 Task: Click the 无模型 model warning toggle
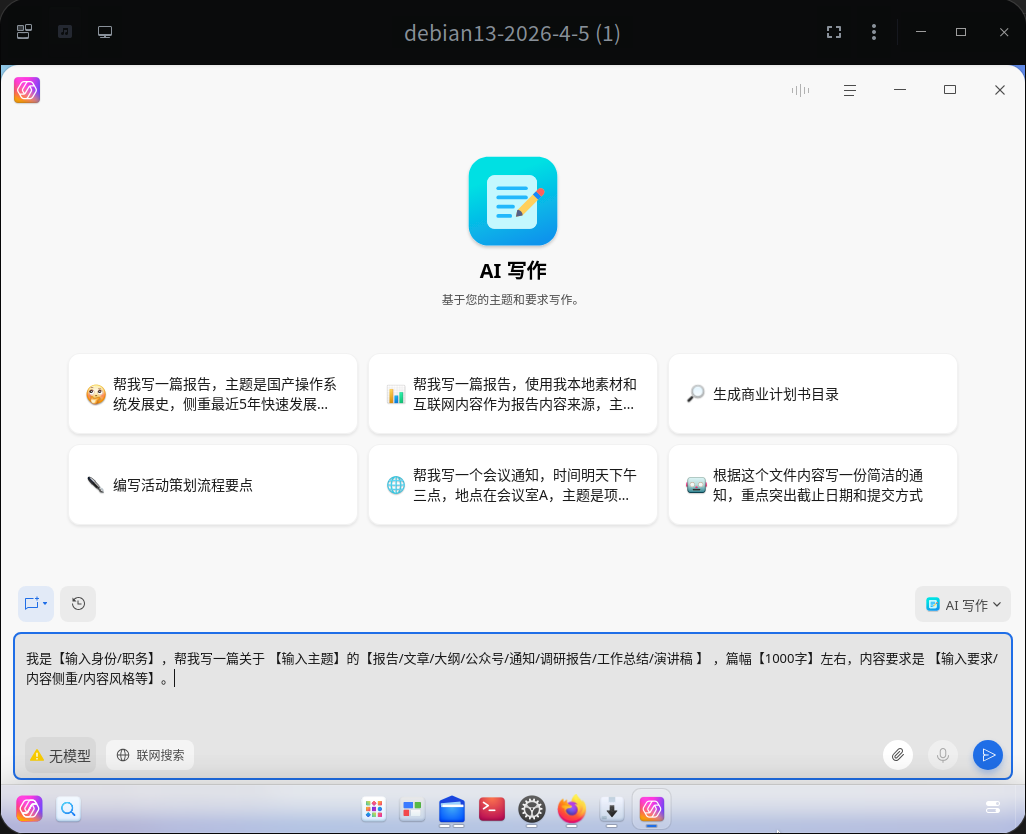tap(60, 755)
